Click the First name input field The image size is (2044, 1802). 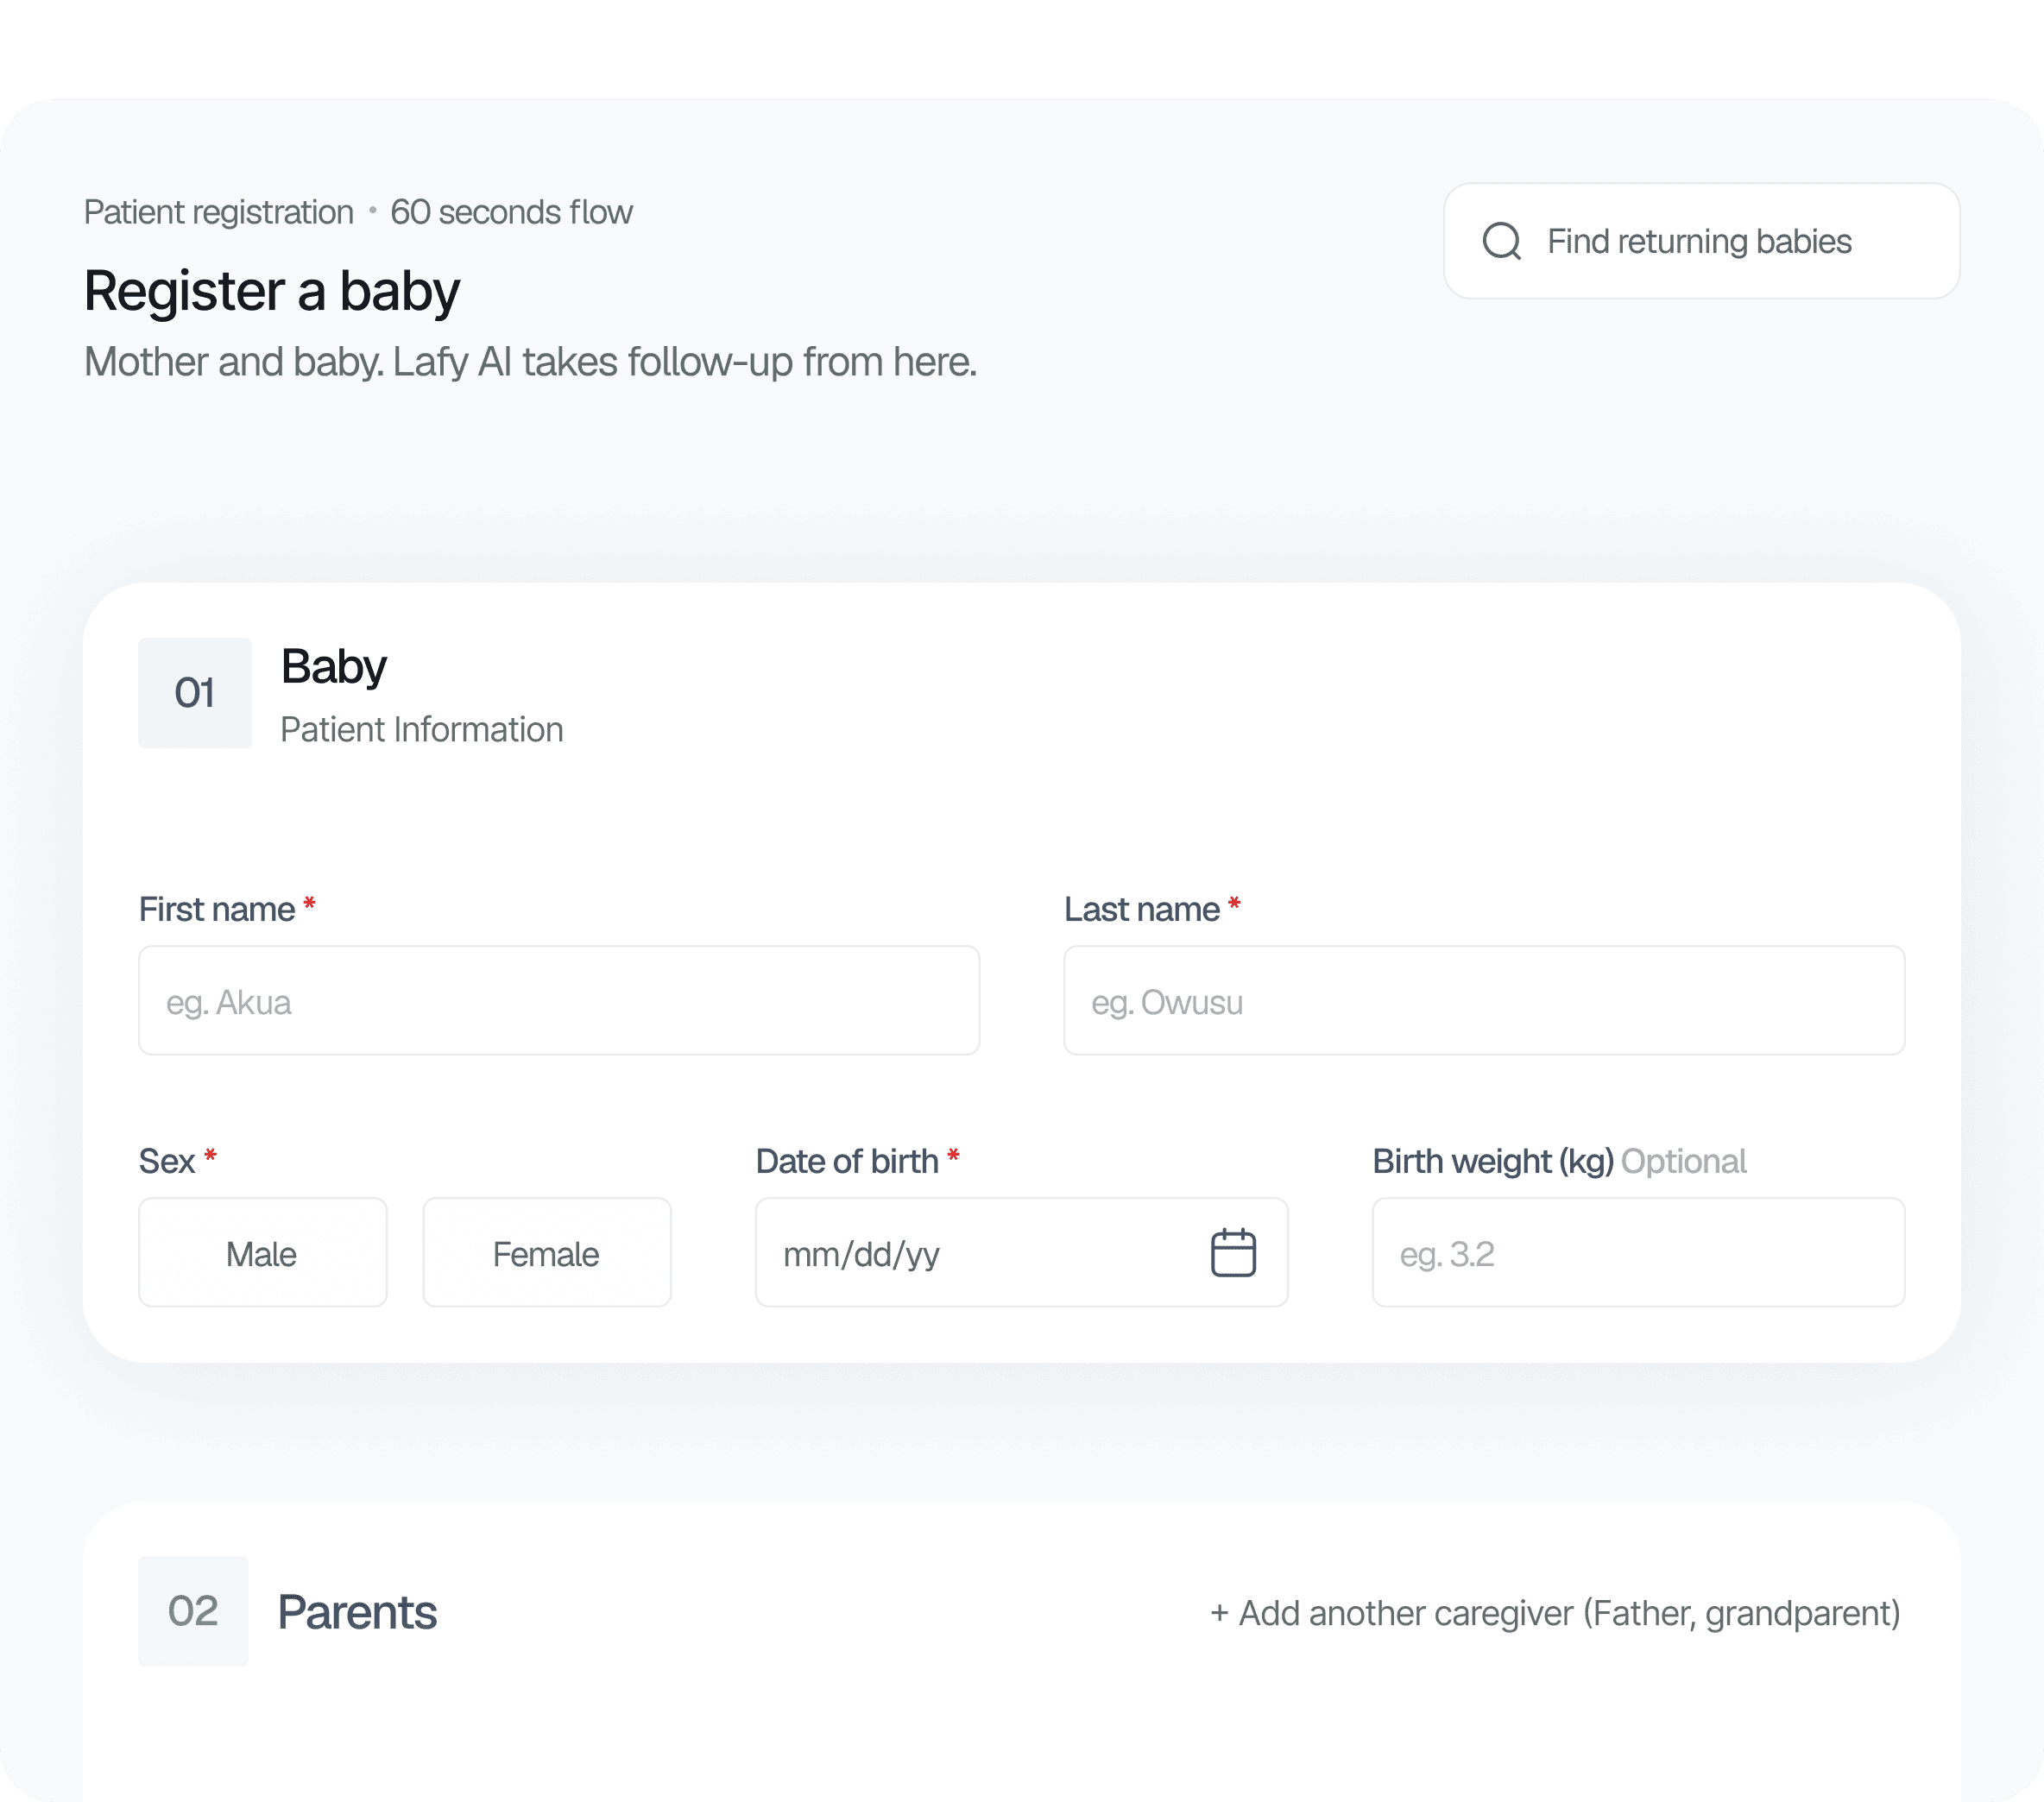559,1001
